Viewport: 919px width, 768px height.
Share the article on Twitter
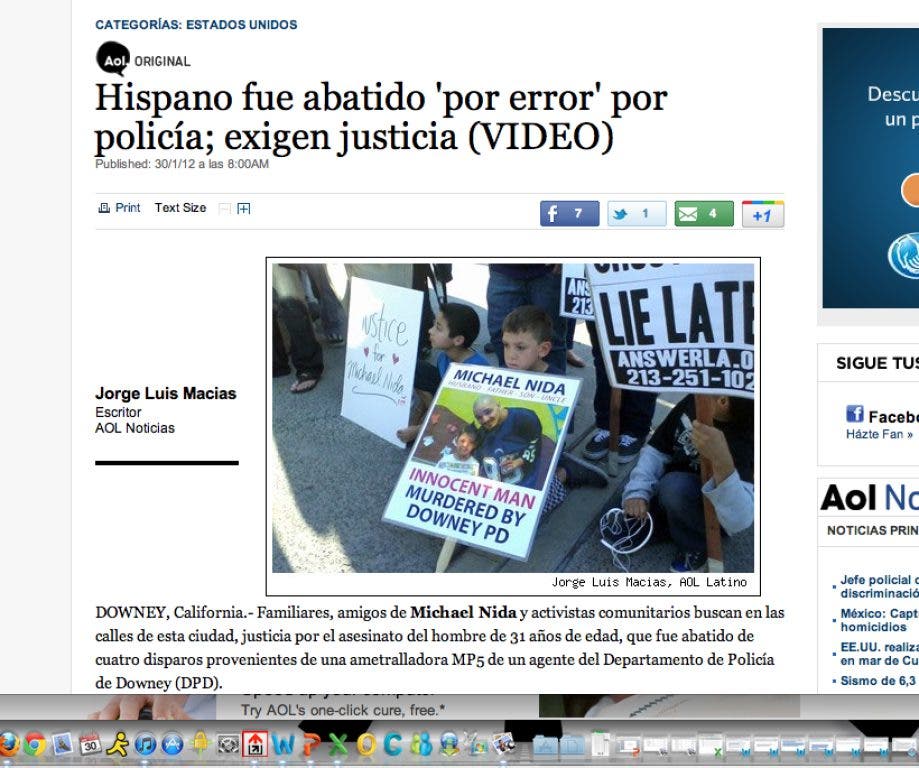tap(636, 214)
